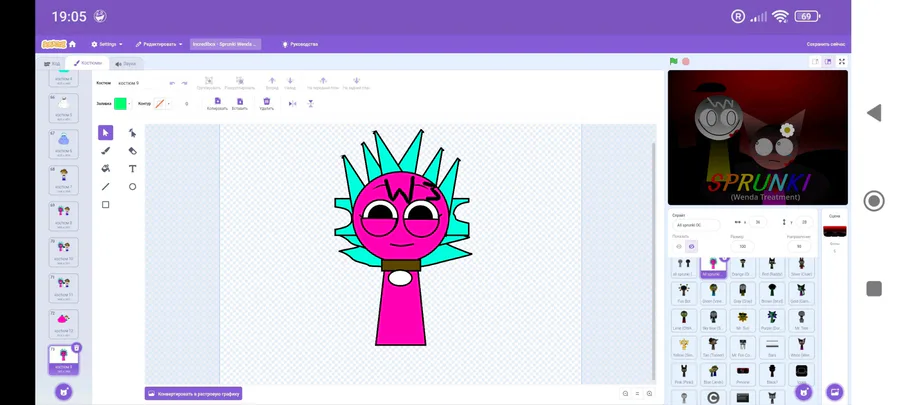The height and width of the screenshot is (405, 900).
Task: Open the Settings dropdown menu
Action: pyautogui.click(x=107, y=44)
